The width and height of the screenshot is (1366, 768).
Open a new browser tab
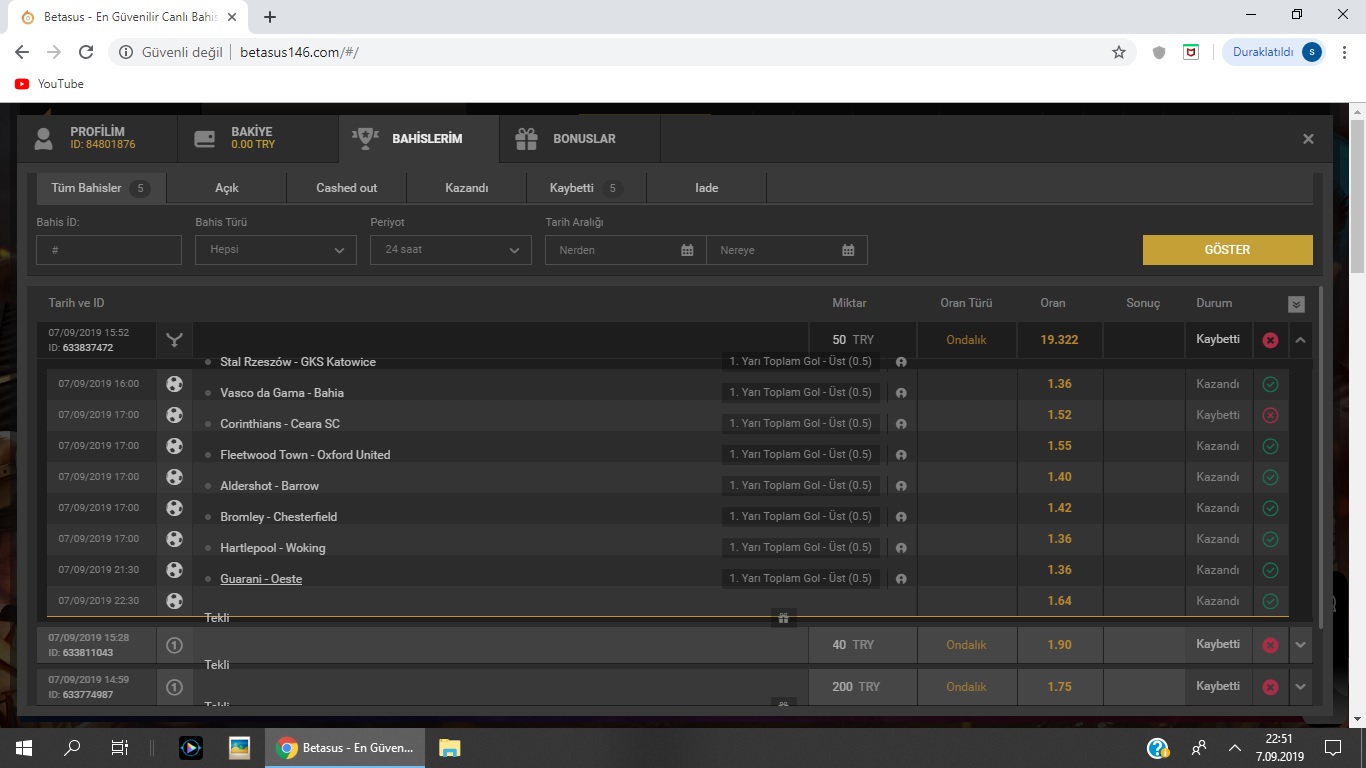(270, 17)
